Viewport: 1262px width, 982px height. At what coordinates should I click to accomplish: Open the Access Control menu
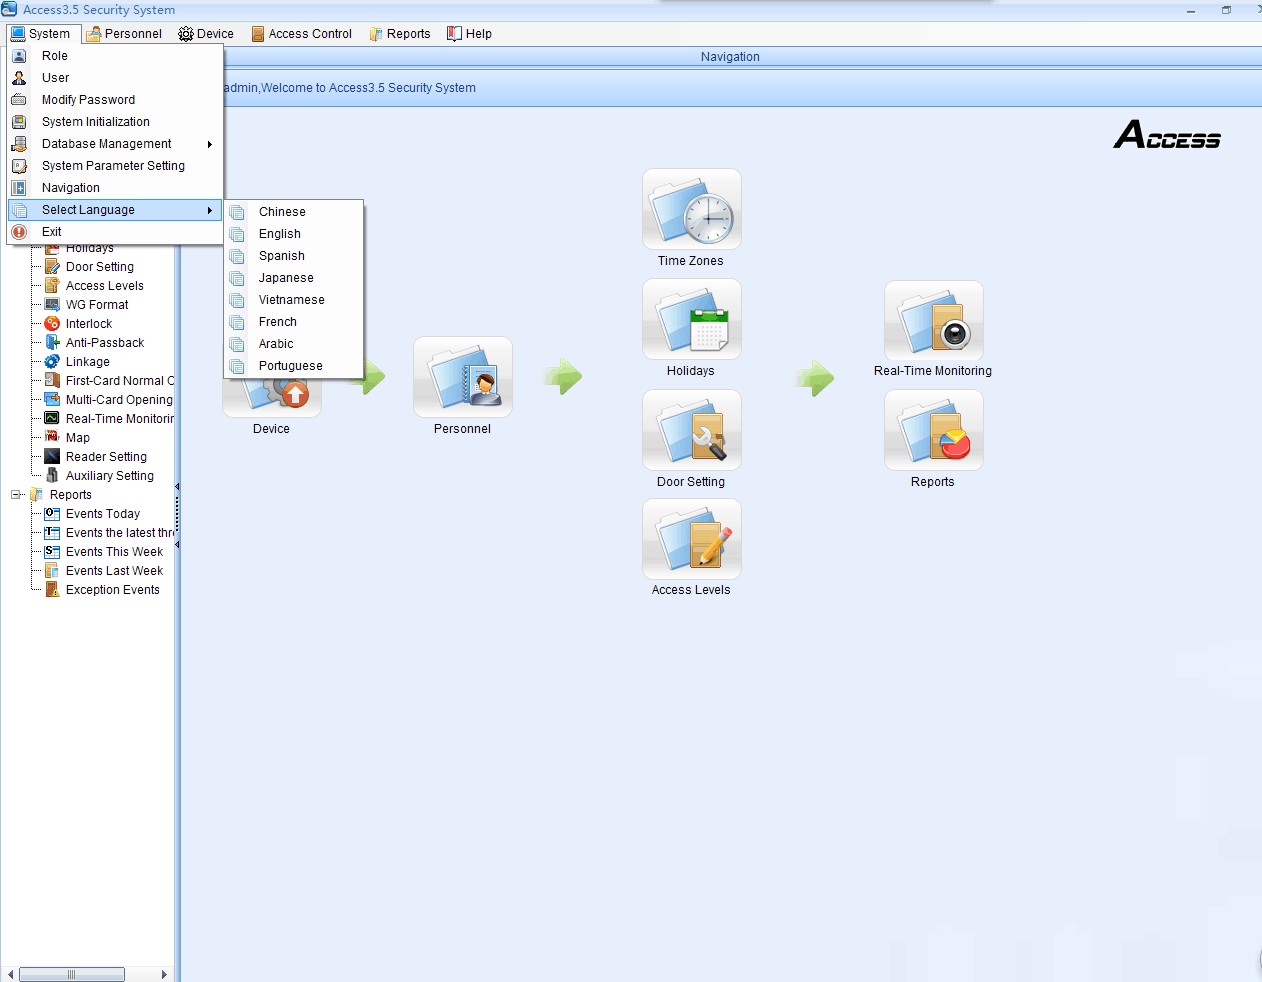(301, 34)
